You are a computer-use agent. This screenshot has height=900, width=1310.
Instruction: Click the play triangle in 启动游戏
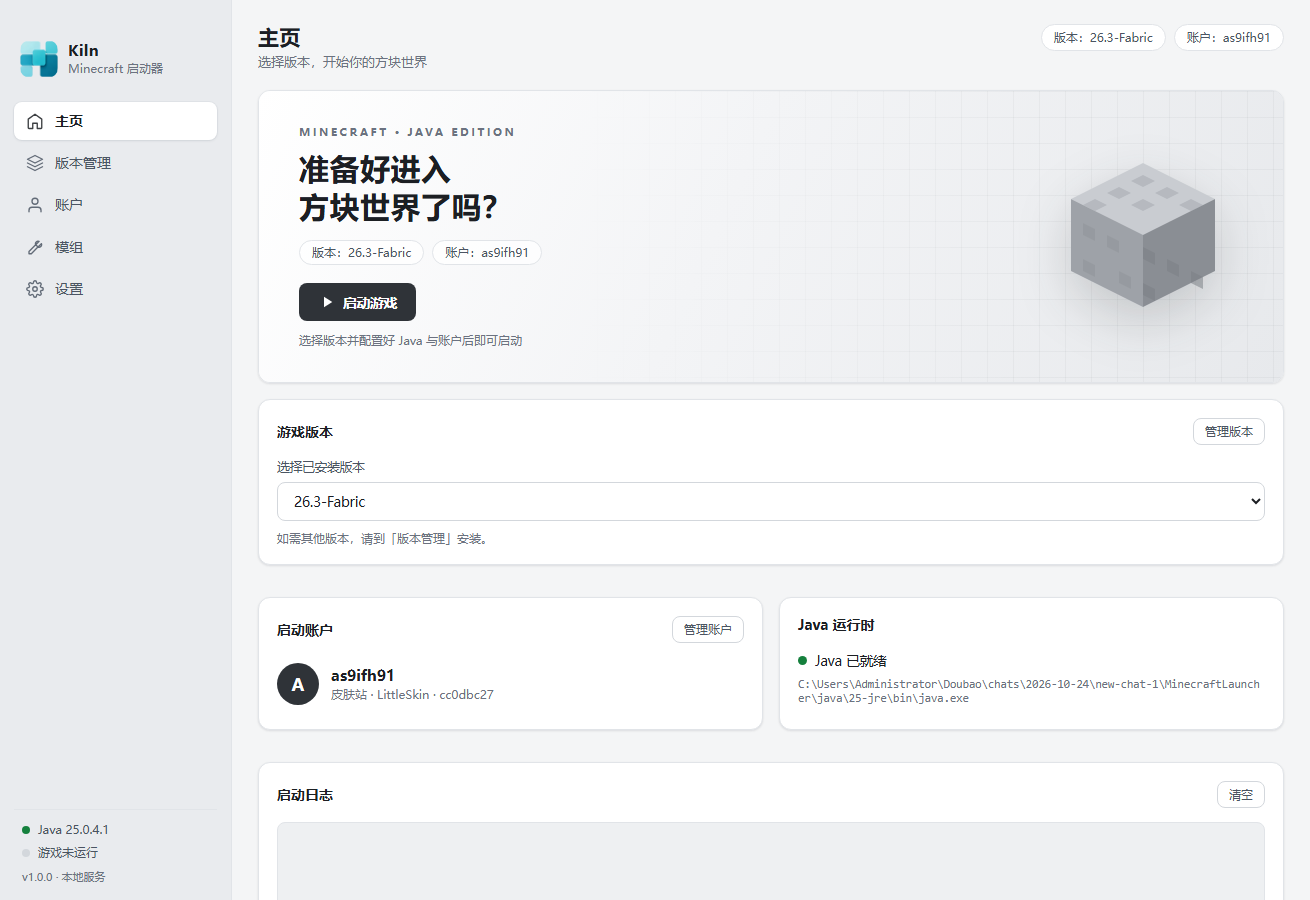coord(327,302)
